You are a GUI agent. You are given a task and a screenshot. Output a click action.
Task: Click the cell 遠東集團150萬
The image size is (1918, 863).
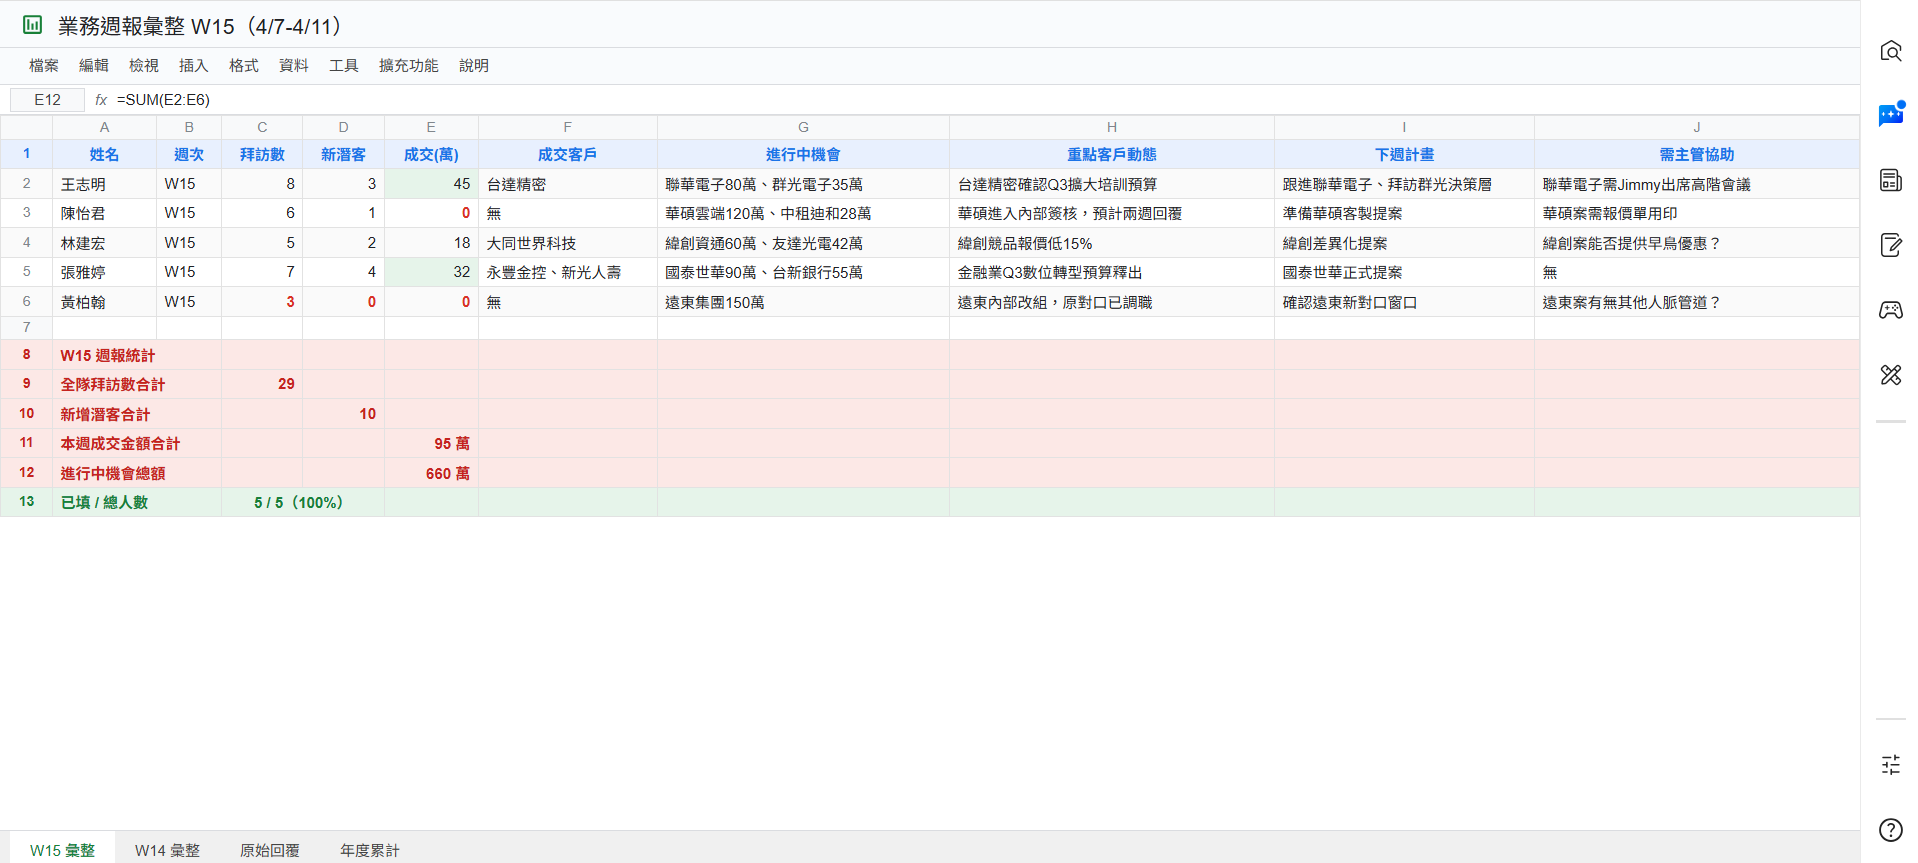pyautogui.click(x=803, y=302)
